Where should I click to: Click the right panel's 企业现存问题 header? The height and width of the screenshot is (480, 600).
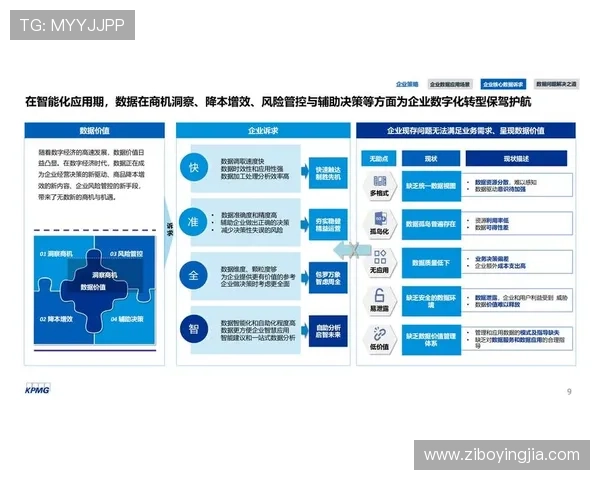(466, 131)
